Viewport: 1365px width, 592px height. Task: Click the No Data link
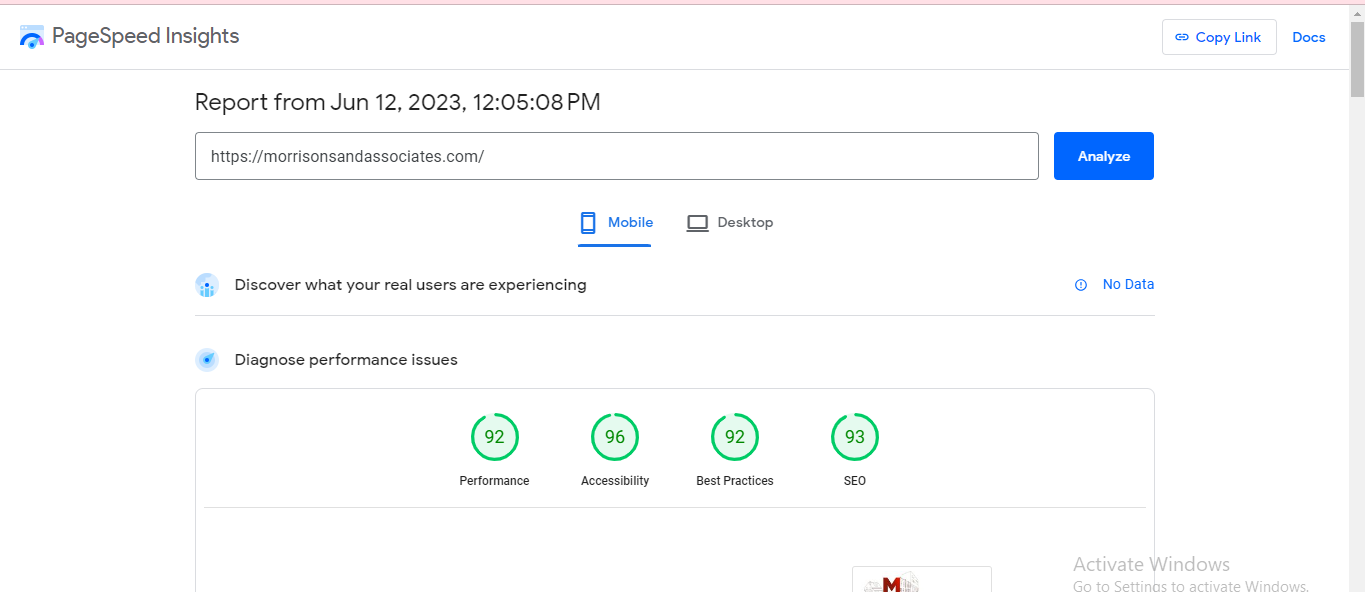click(1128, 285)
